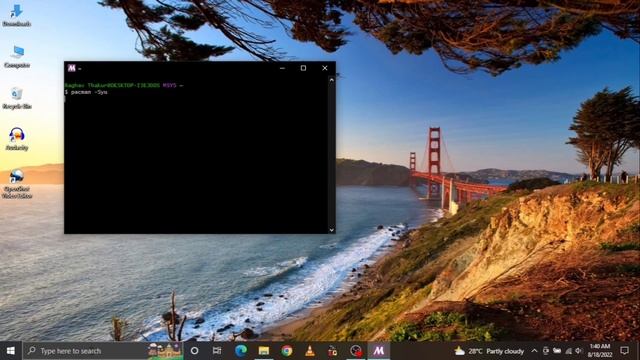Close the MSYS2 terminal window
Image resolution: width=640 pixels, height=360 pixels.
[x=325, y=68]
